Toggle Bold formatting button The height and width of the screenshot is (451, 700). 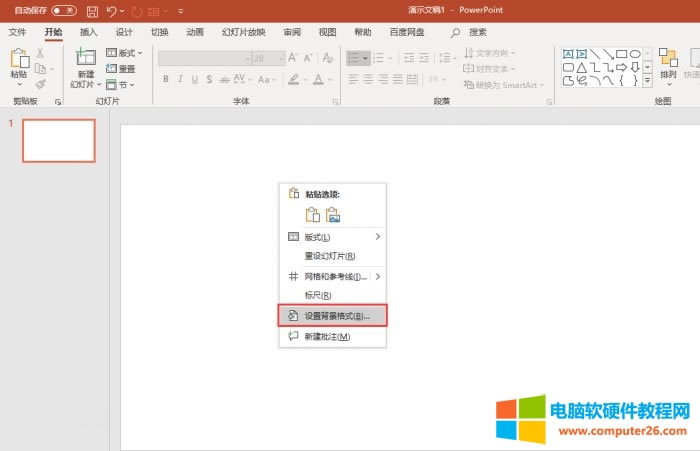point(165,79)
